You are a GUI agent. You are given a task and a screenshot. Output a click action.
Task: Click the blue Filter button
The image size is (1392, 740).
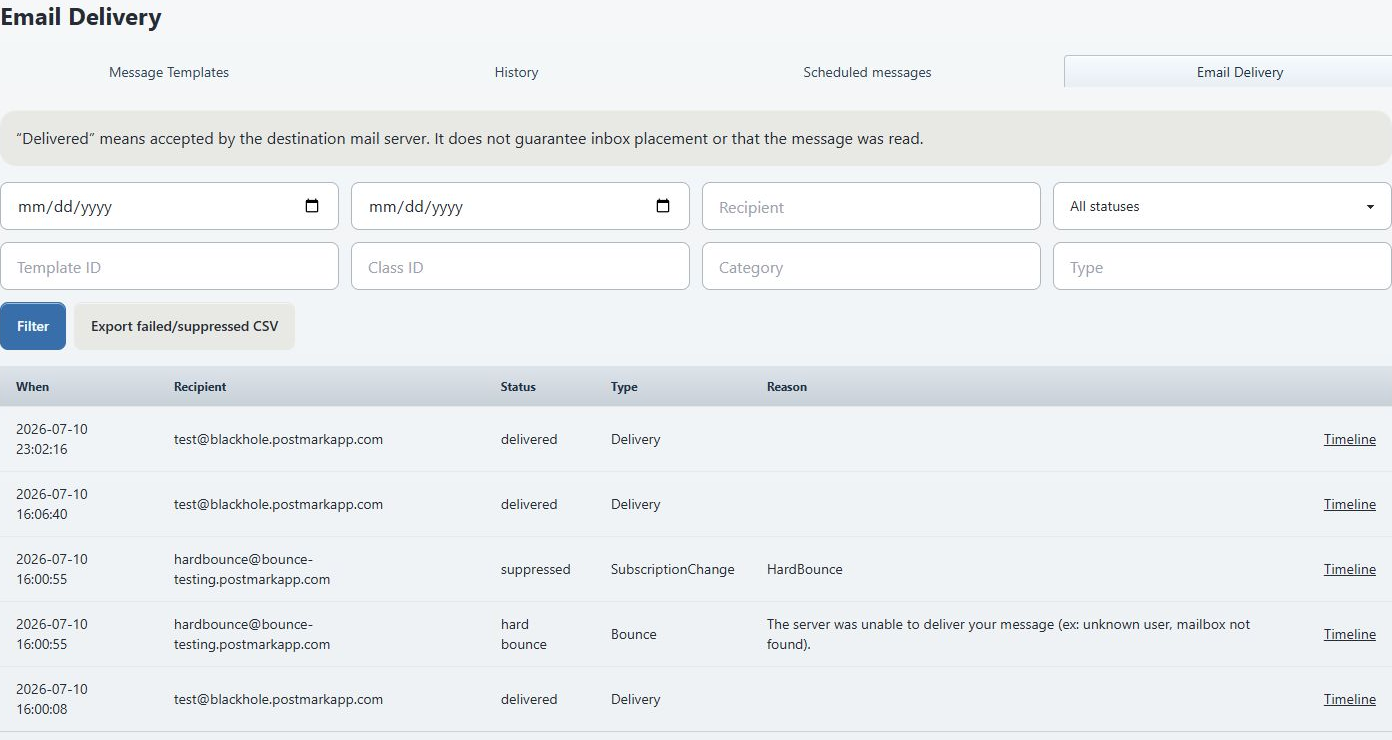tap(33, 326)
